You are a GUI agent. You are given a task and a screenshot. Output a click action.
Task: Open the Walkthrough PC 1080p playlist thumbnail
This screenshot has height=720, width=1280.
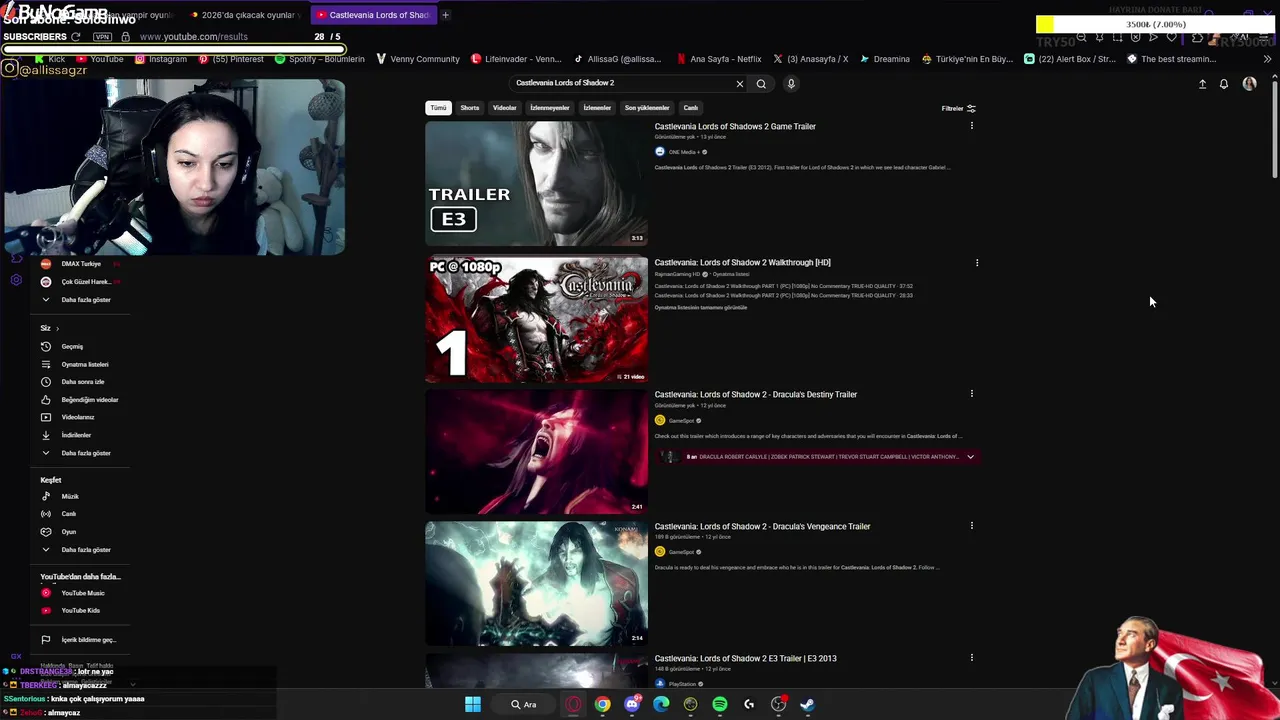tap(536, 320)
